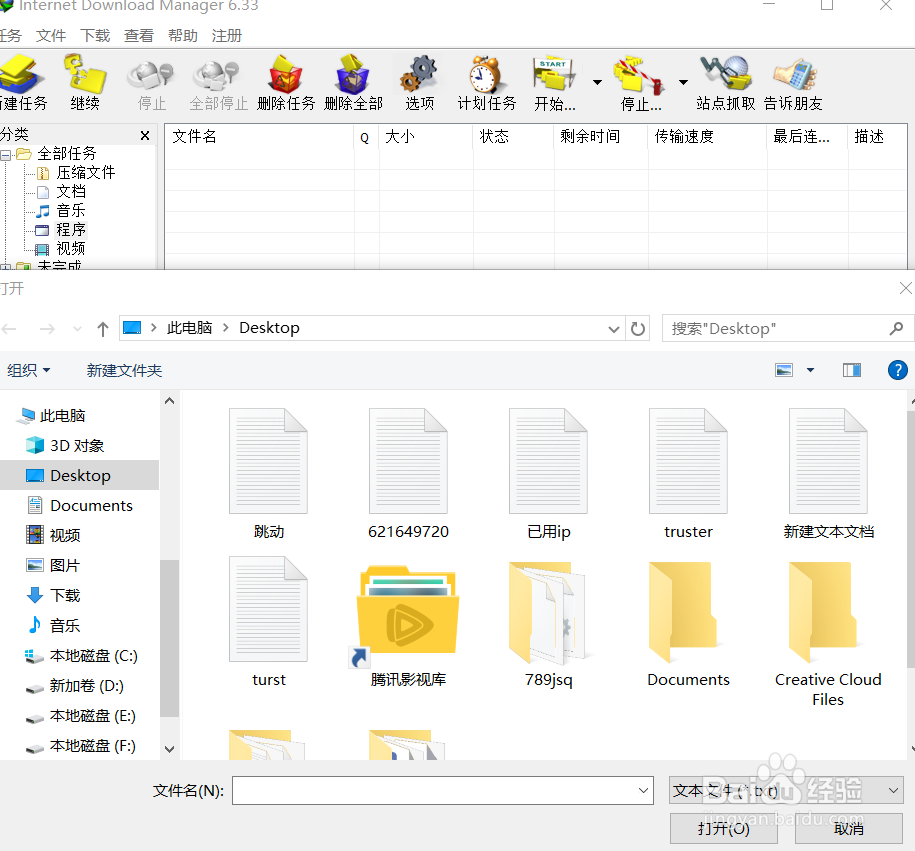This screenshot has height=851, width=915.
Task: Click the refresh icon in the address bar
Action: click(638, 328)
